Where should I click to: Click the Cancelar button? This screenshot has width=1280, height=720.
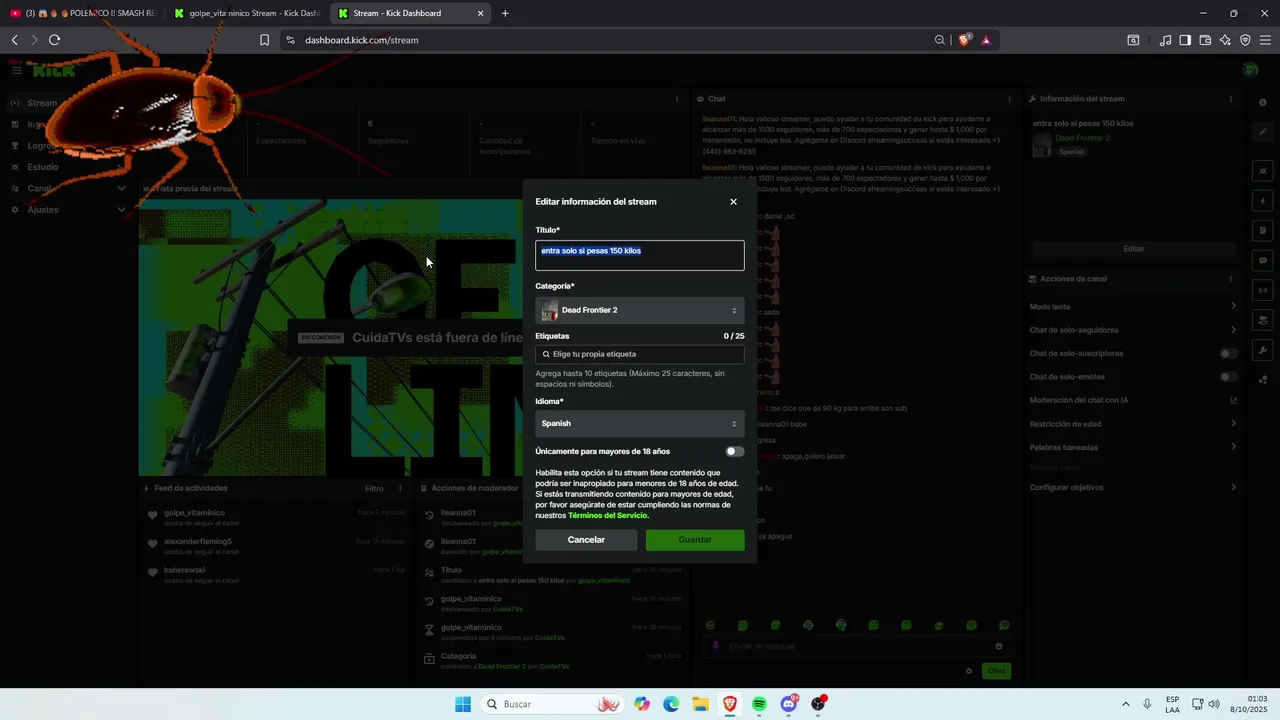(586, 540)
